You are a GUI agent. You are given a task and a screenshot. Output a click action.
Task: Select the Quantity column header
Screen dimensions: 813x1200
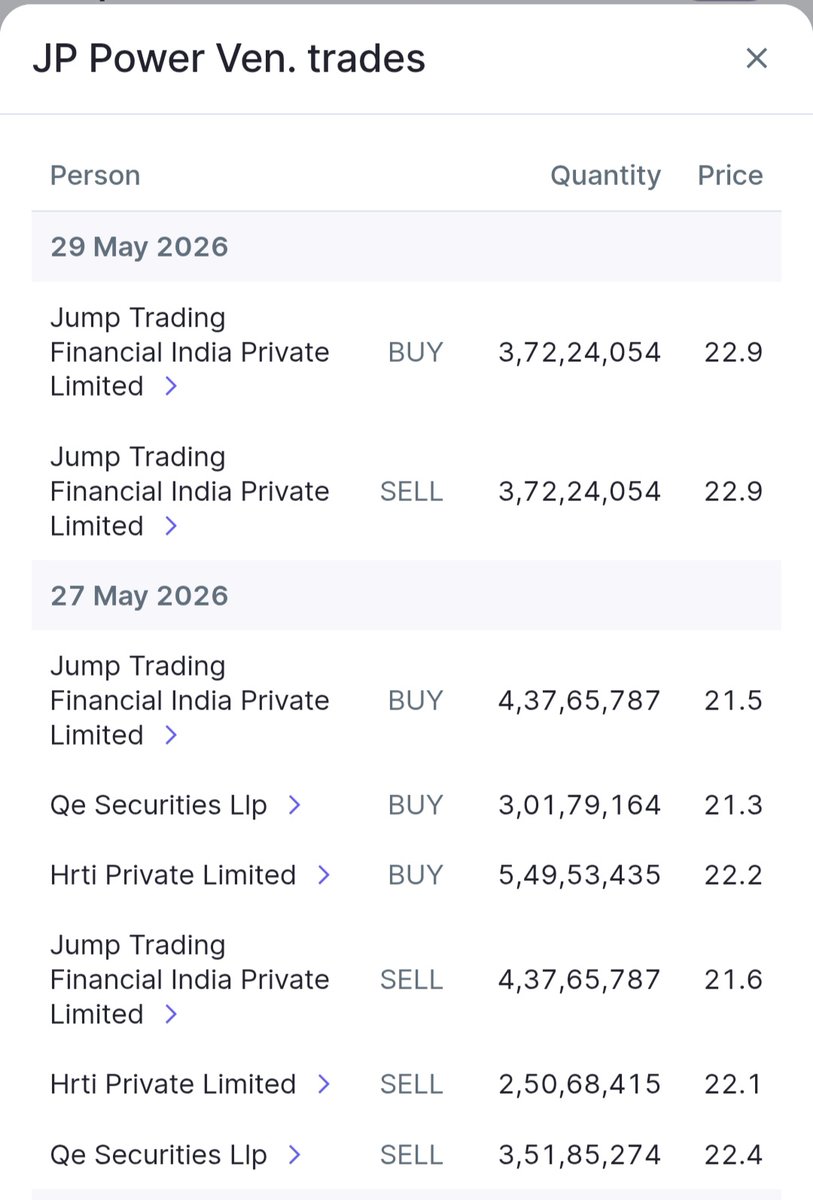coord(605,176)
